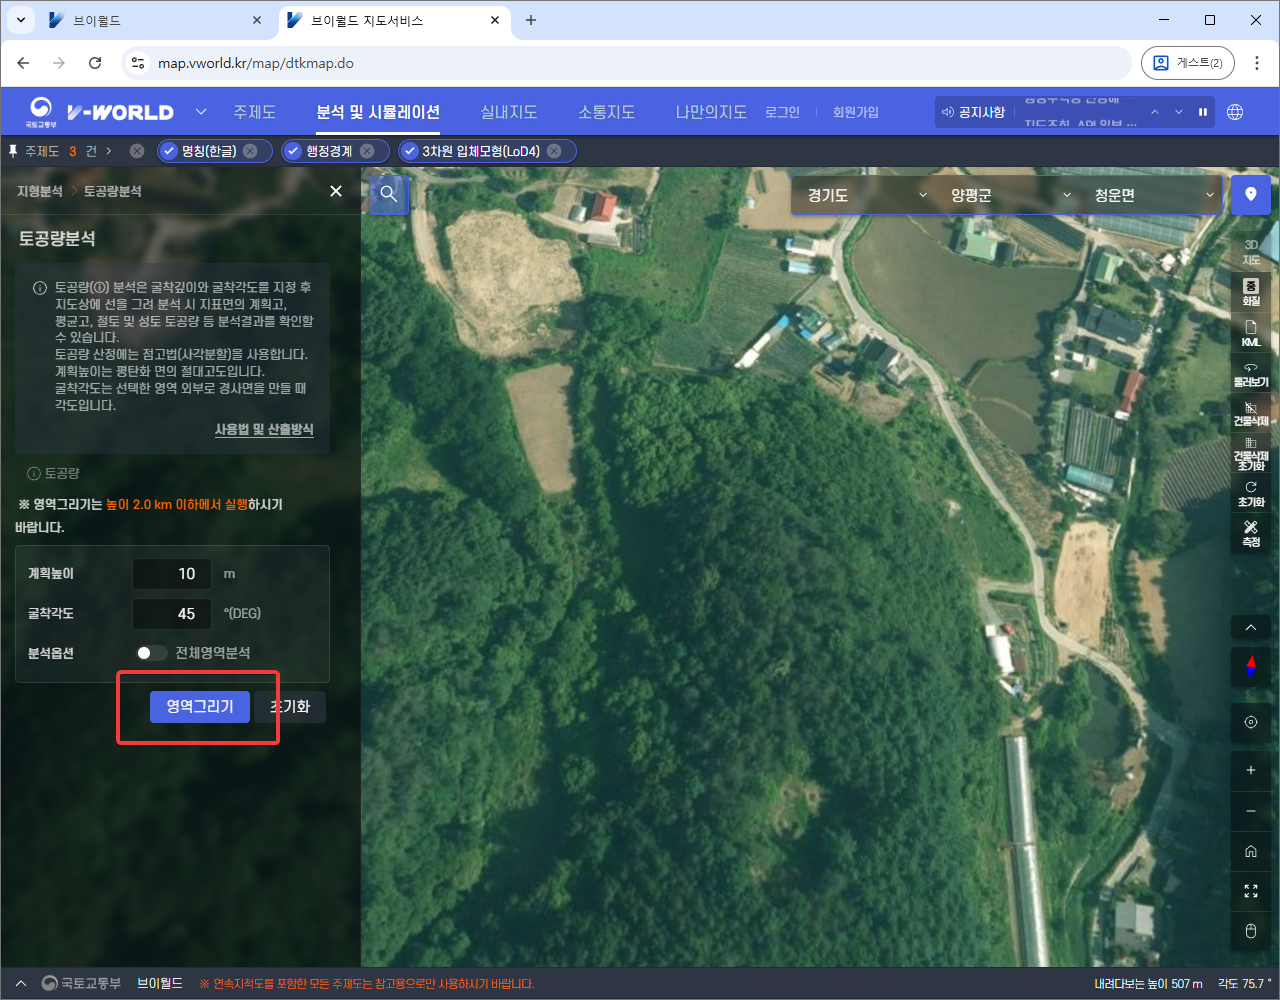Return to the map home view
This screenshot has width=1280, height=1000.
[x=1250, y=851]
